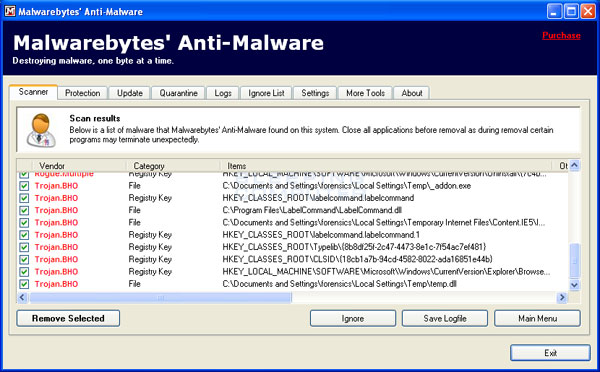Image resolution: width=600 pixels, height=372 pixels.
Task: Close the Malwarebytes window
Action: (x=588, y=11)
